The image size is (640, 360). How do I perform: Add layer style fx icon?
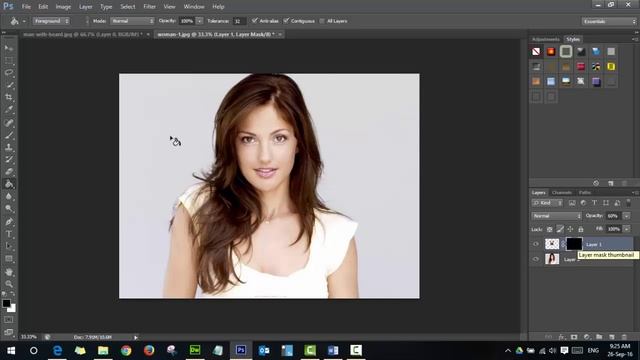[x=562, y=337]
